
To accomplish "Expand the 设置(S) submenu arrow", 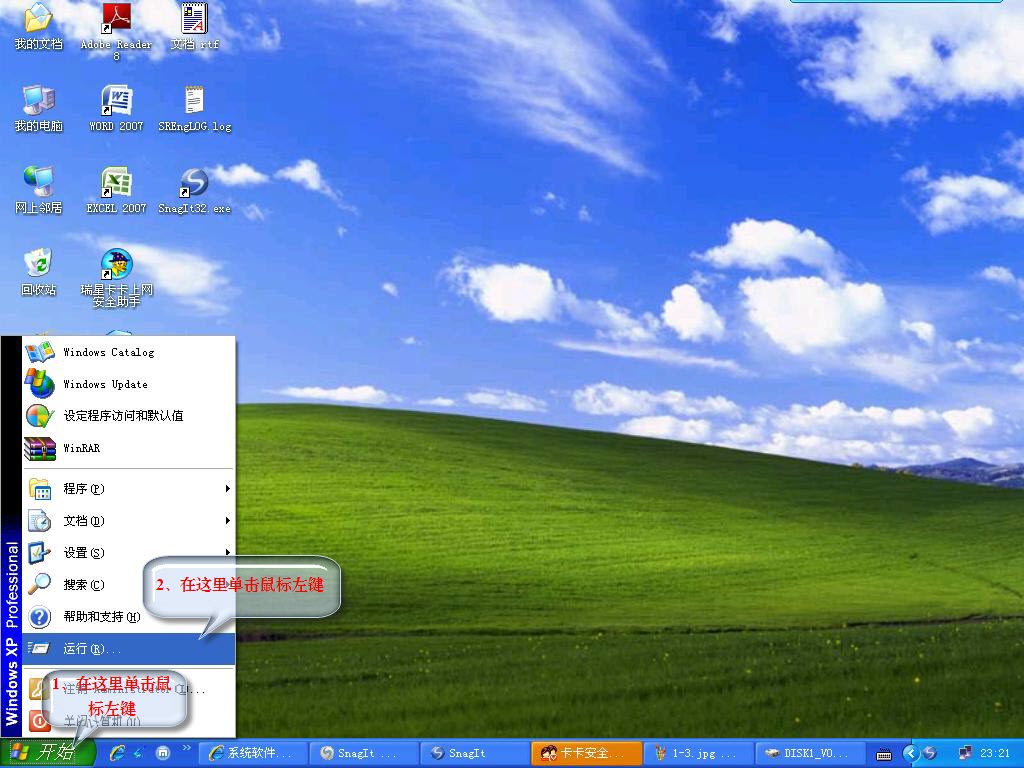I will click(x=227, y=552).
